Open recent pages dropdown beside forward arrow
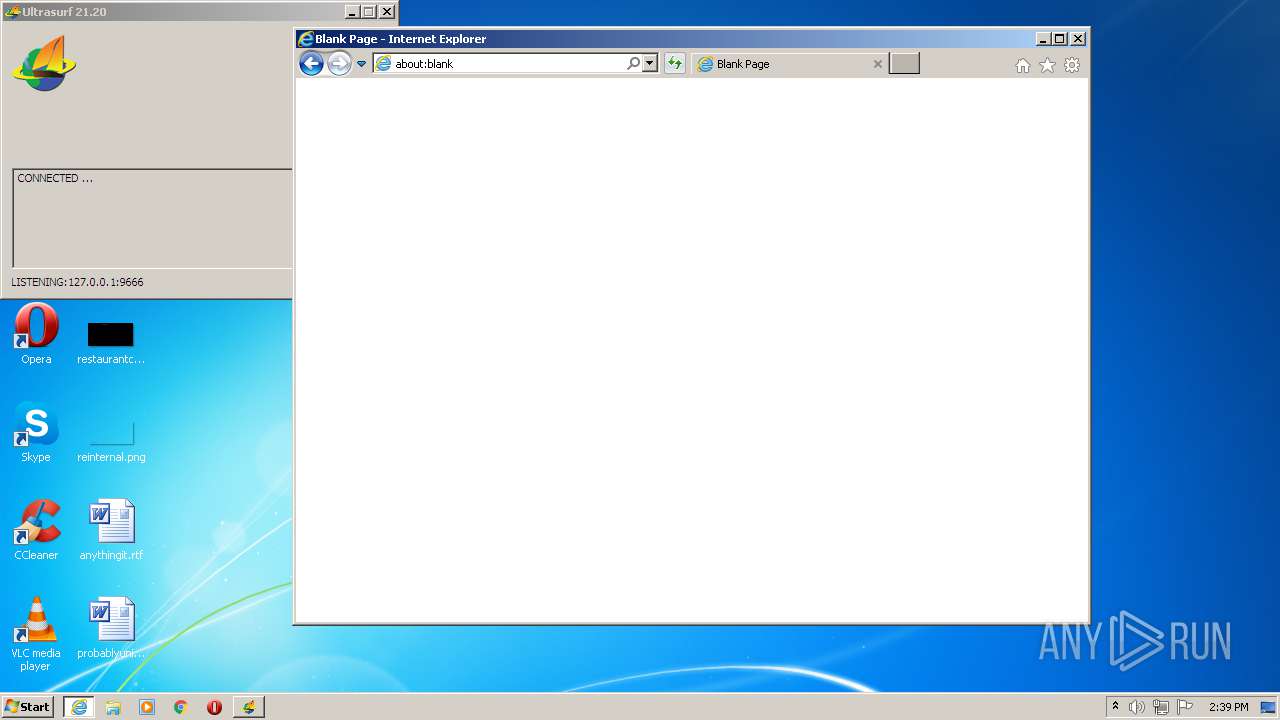This screenshot has height=720, width=1280. coord(362,64)
